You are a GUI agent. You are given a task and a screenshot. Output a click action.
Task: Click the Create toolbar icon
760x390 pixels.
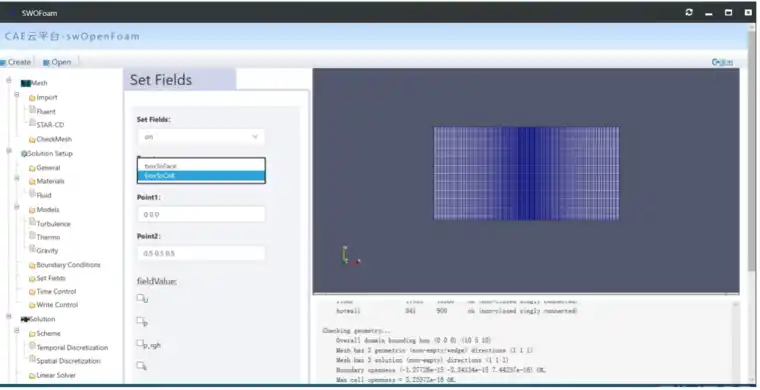point(3,62)
